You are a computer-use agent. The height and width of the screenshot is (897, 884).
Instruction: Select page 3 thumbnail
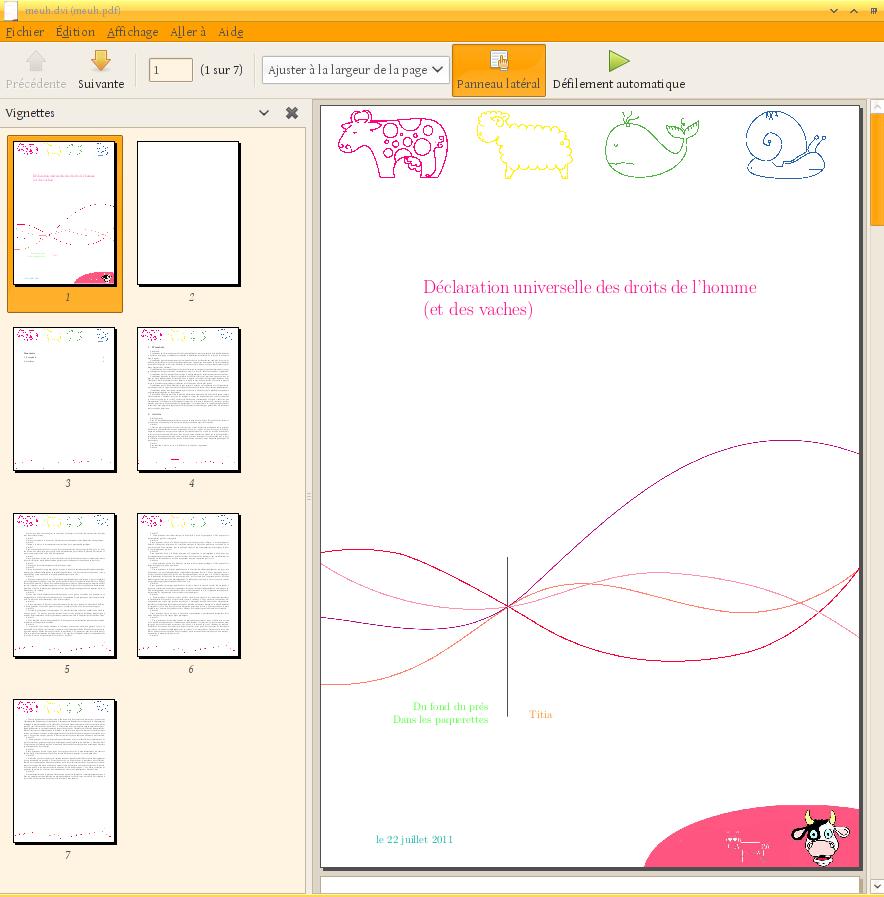pos(65,399)
